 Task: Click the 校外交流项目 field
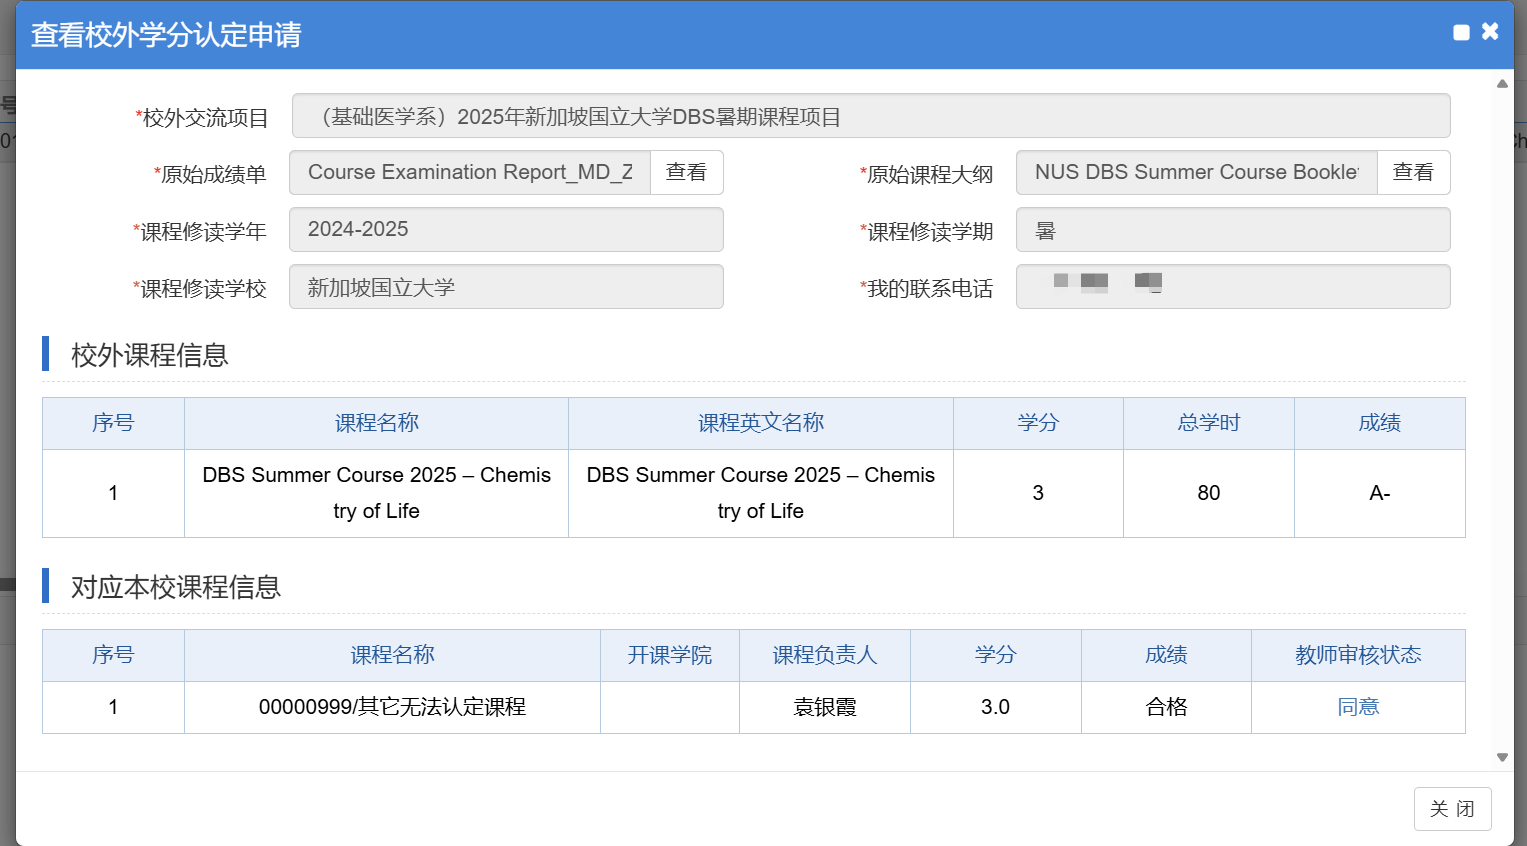click(870, 116)
